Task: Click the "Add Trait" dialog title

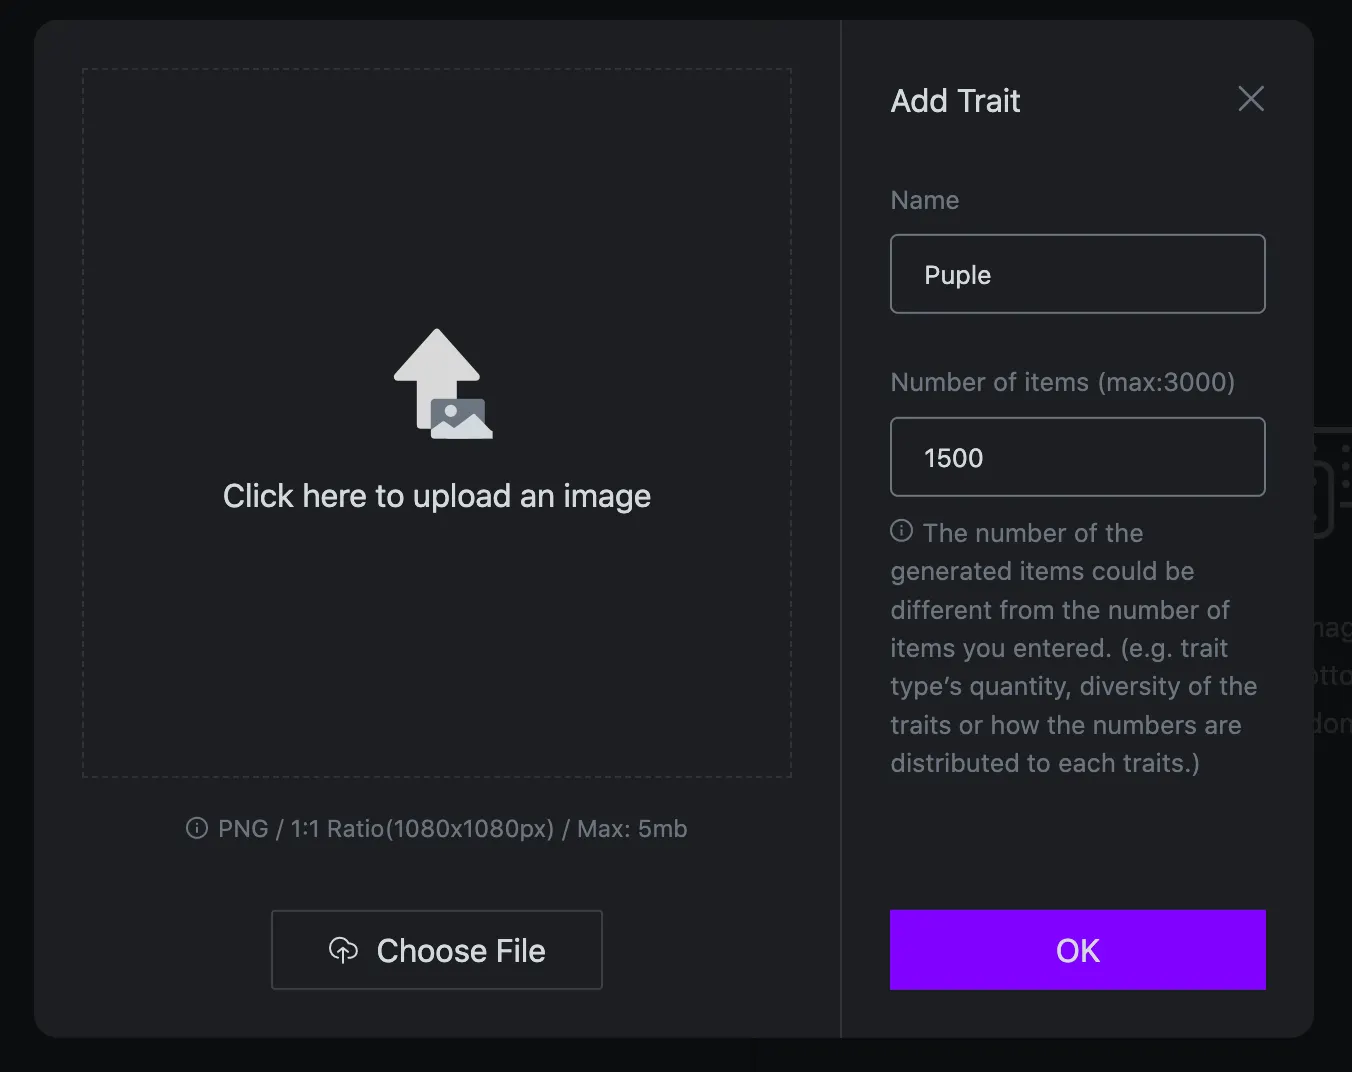Action: (955, 101)
